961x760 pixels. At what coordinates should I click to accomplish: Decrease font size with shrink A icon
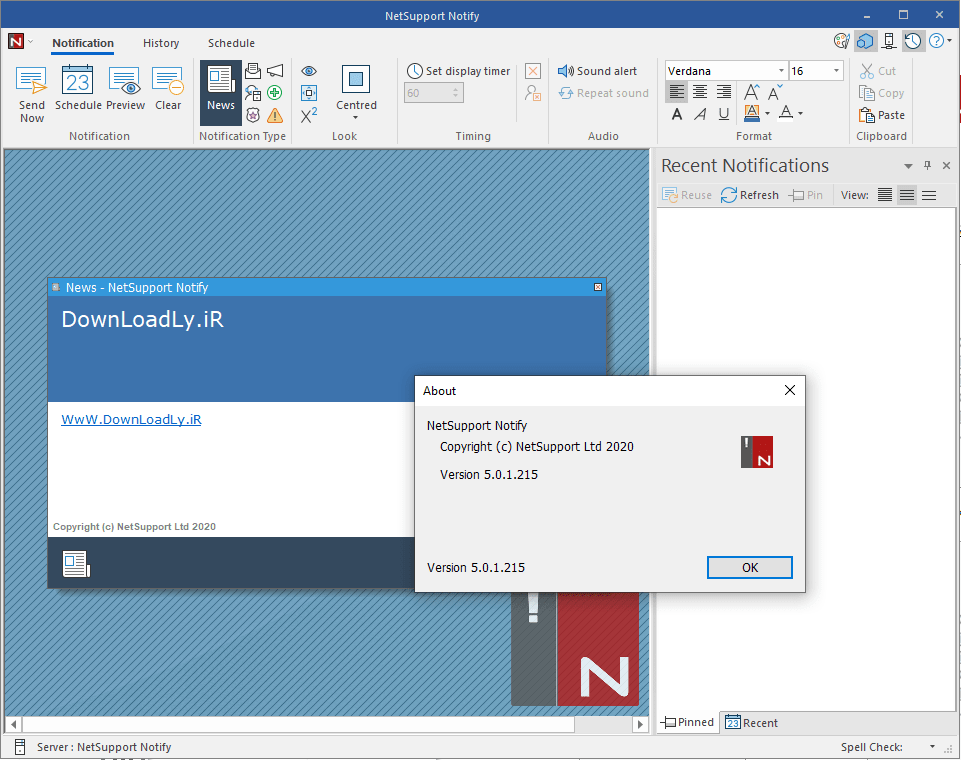click(x=775, y=93)
